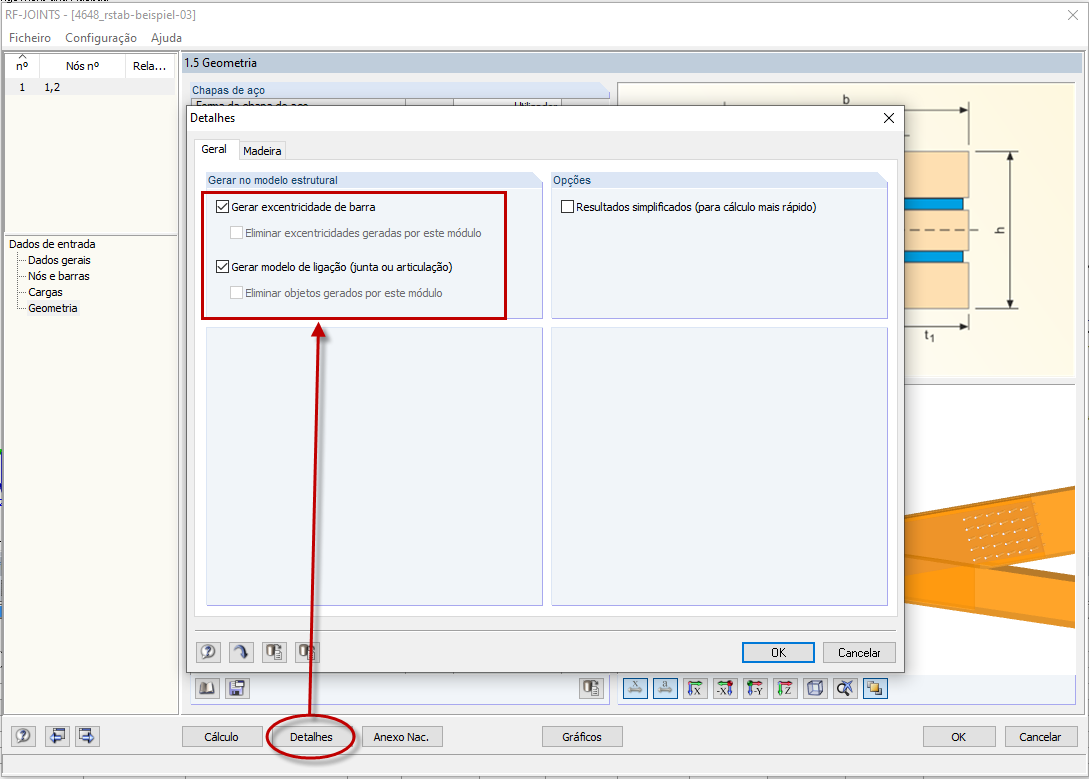This screenshot has width=1089, height=779.
Task: Open help in the Detalhes dialog
Action: (208, 652)
